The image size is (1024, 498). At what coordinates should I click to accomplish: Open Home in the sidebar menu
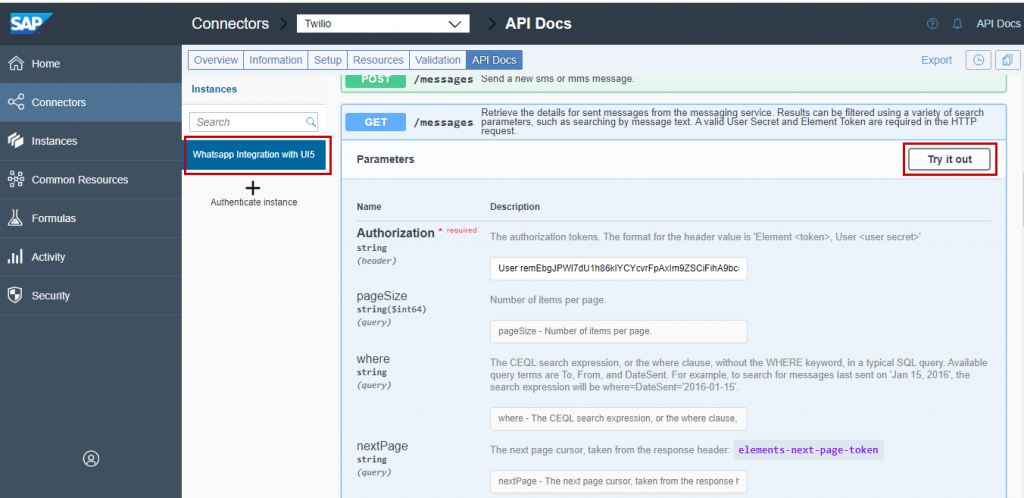click(91, 64)
